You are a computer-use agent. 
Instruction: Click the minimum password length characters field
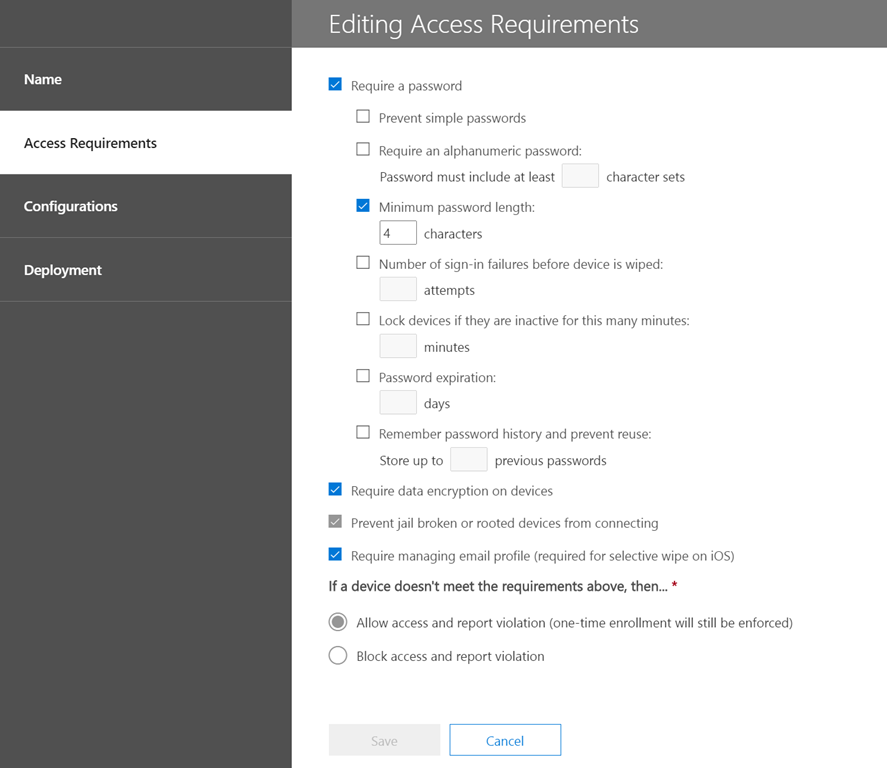pyautogui.click(x=398, y=233)
